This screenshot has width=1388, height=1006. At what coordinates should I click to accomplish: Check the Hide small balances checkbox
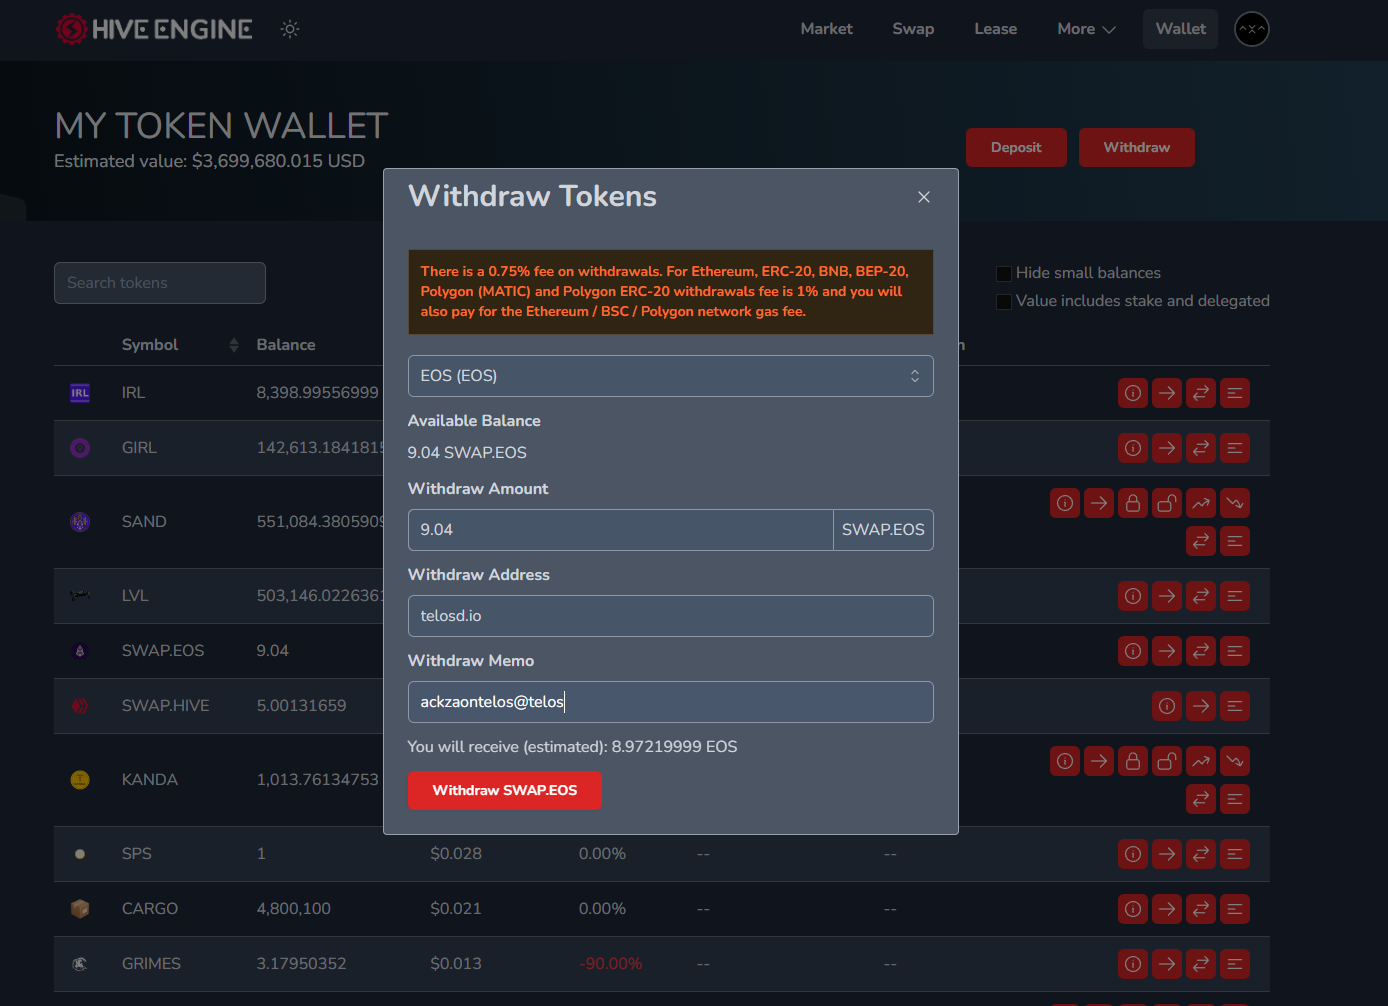1004,273
